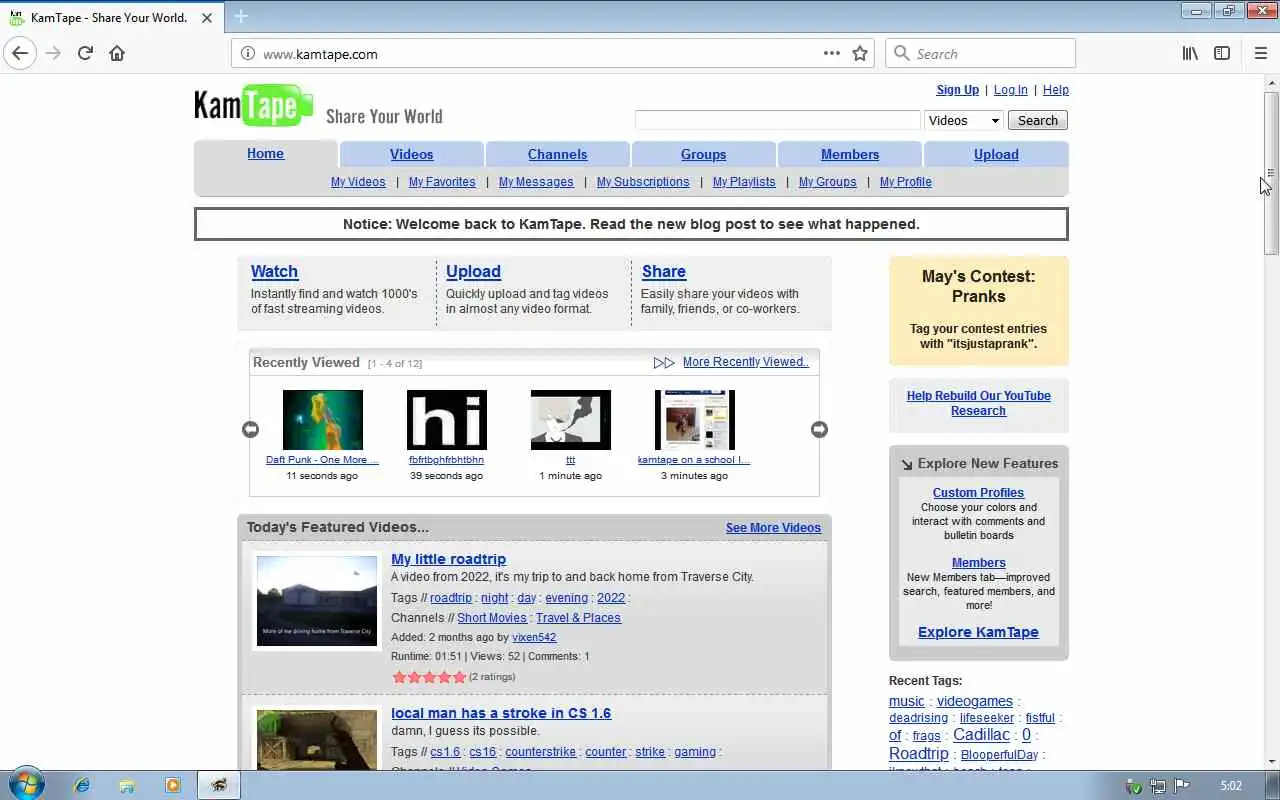The image size is (1280, 800).
Task: Click the Cadillac recent tag
Action: coord(981,735)
